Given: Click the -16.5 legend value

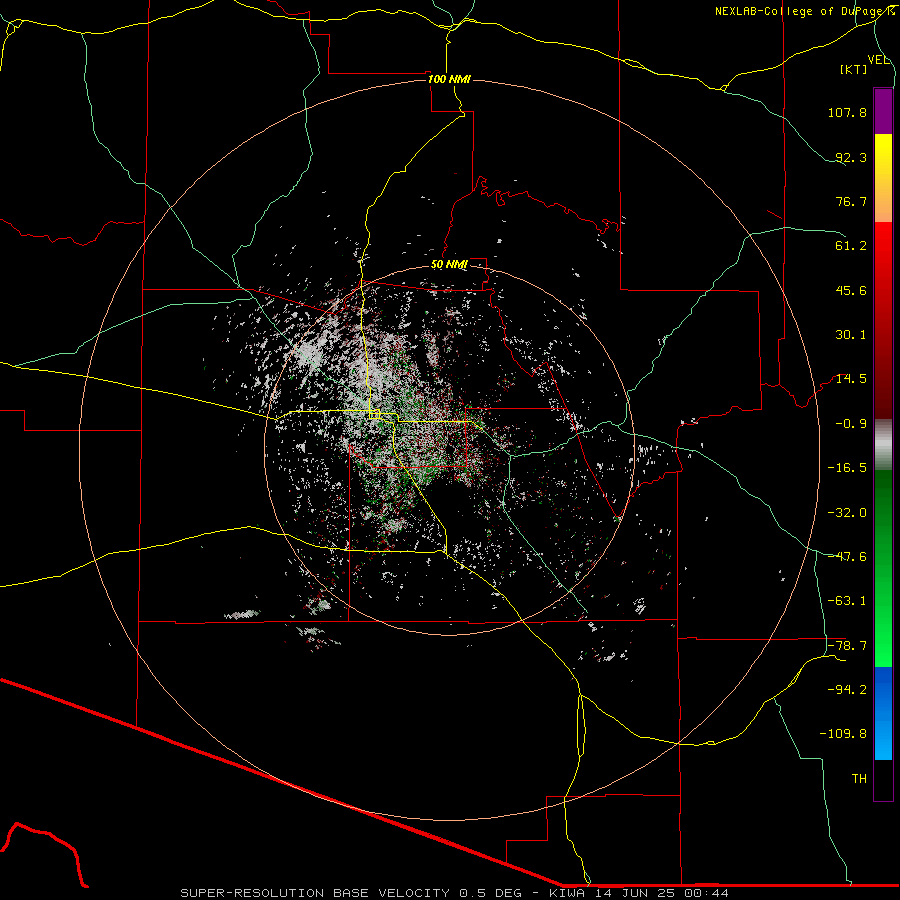Looking at the screenshot, I should (847, 468).
